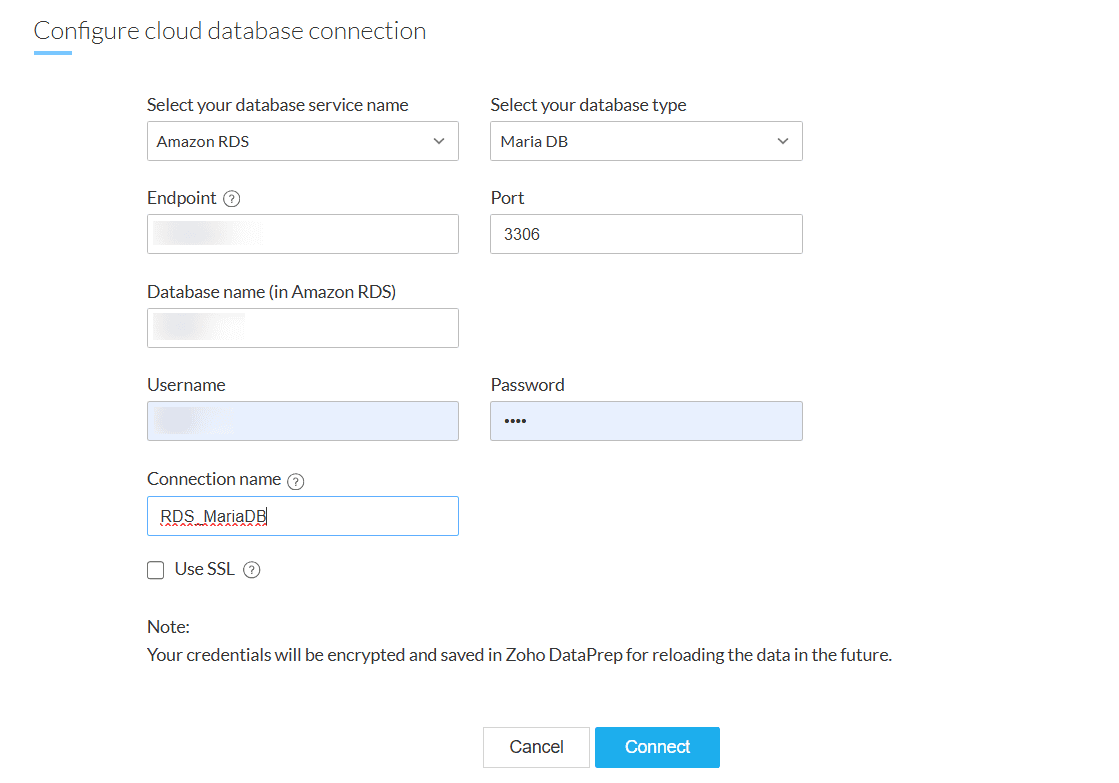Click the Password field with masked dots
The width and height of the screenshot is (1119, 783).
click(645, 421)
